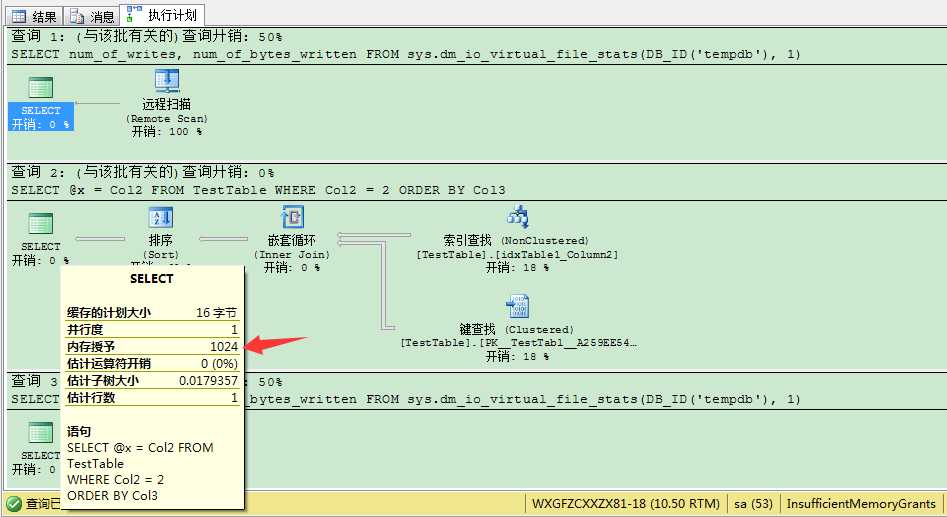The height and width of the screenshot is (517, 947).
Task: Click the Index Seek 开销 18% value
Action: coord(518,268)
